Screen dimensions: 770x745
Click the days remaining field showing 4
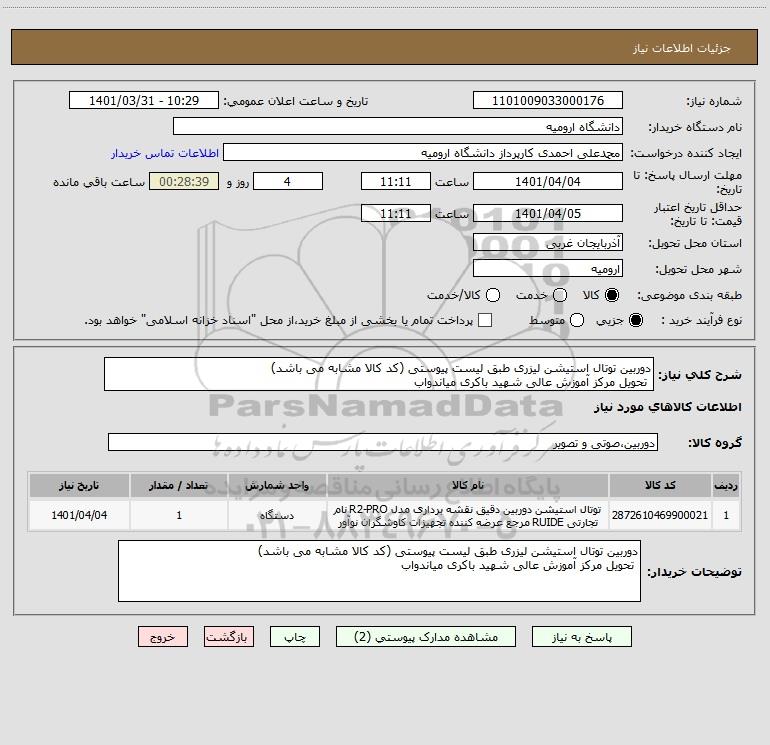tap(288, 182)
